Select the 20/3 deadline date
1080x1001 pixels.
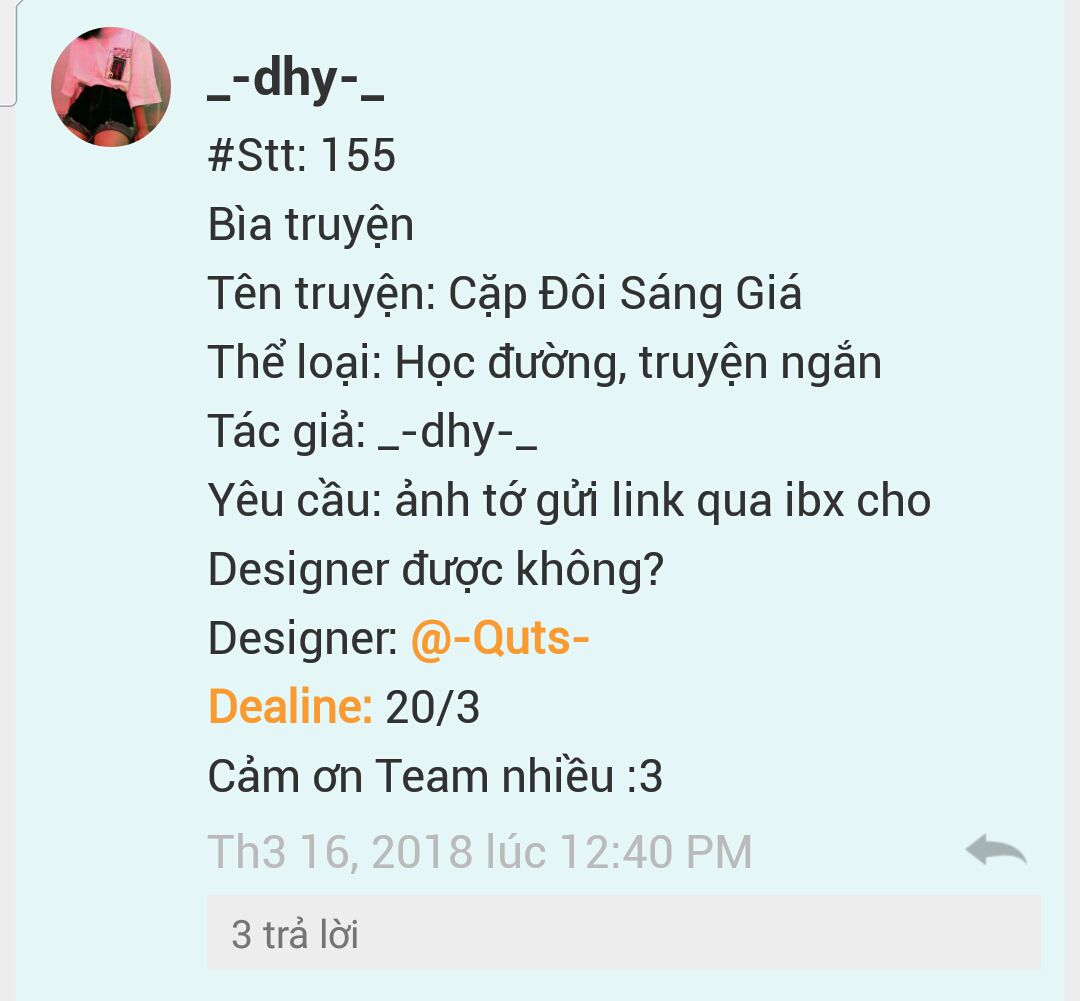pos(432,708)
